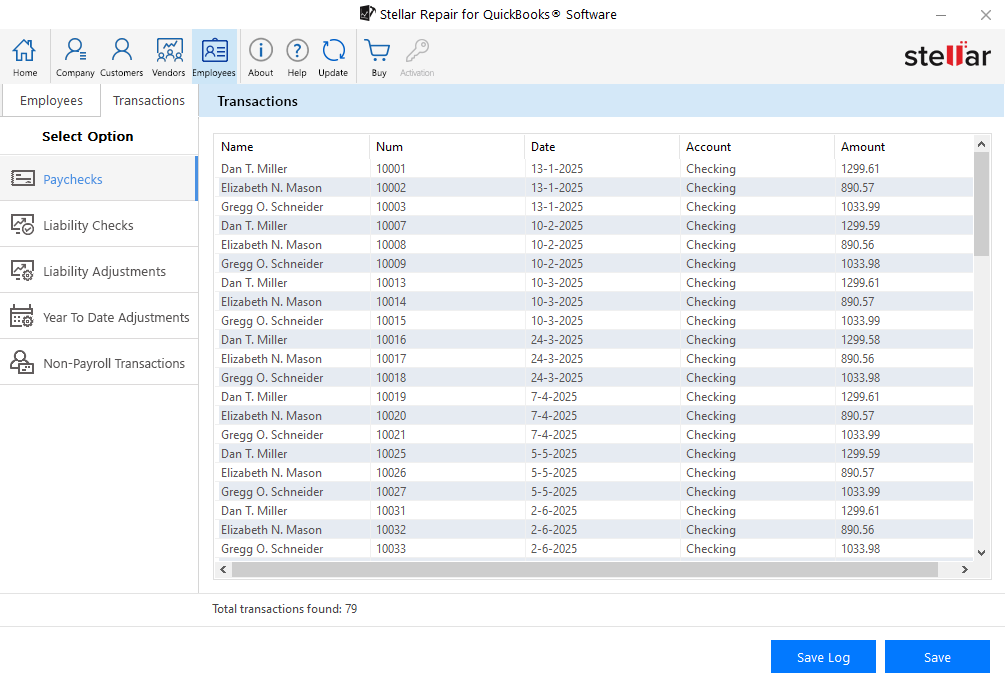The image size is (1005, 686).
Task: Click check number 10018
Action: tap(391, 378)
